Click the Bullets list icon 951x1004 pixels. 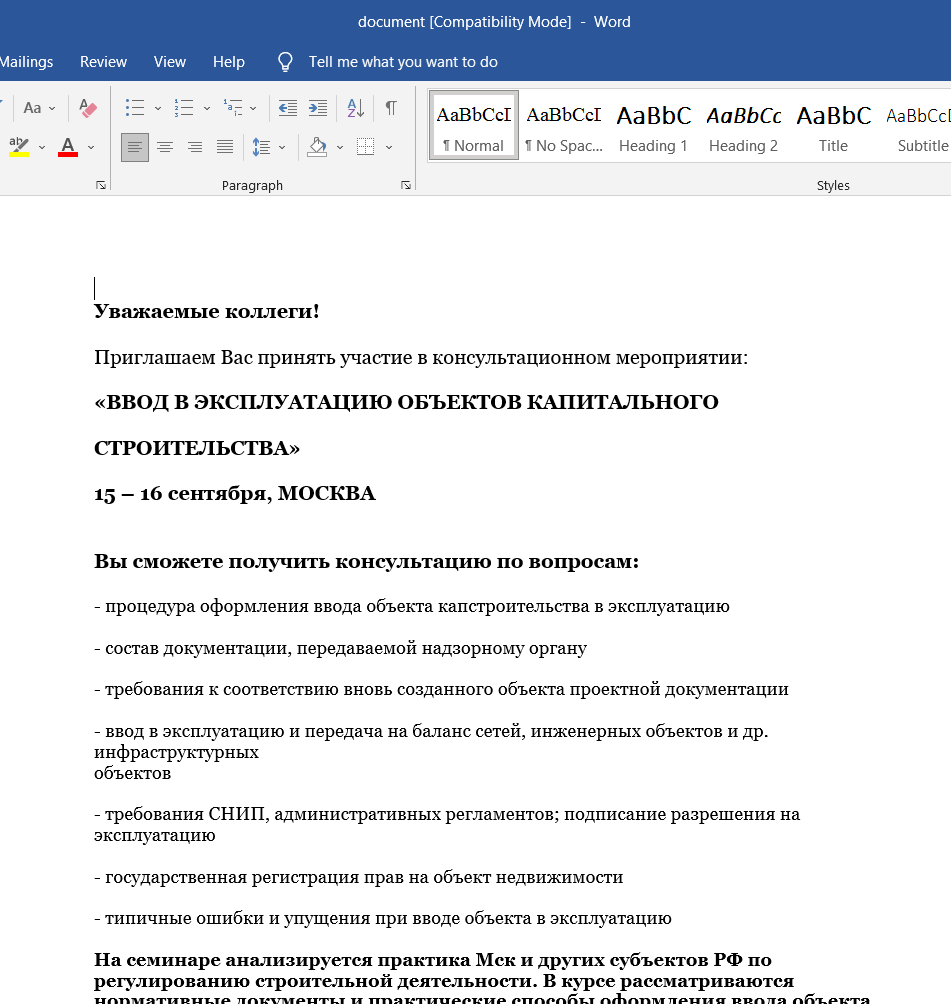coord(135,108)
